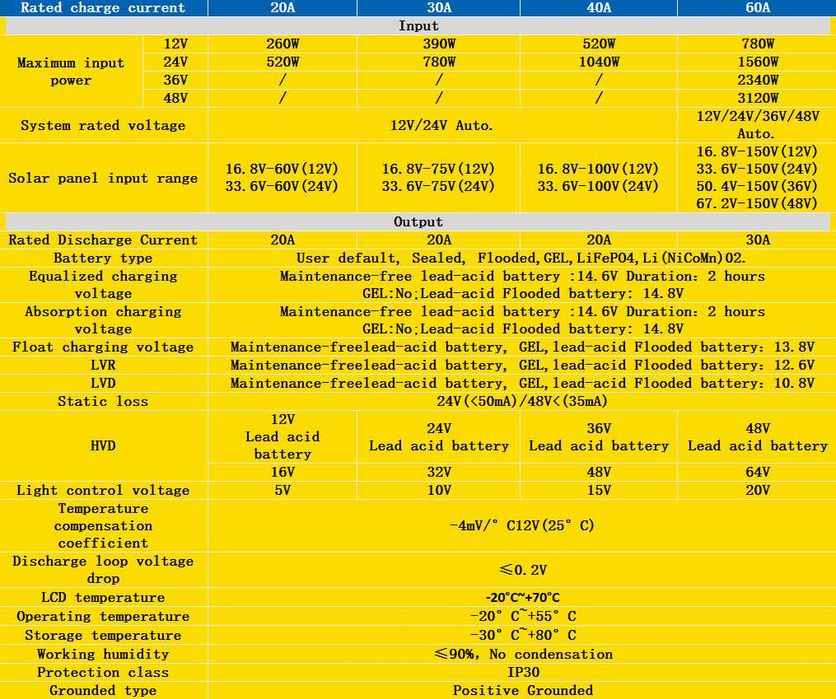Select the 2340W cell

pos(758,80)
